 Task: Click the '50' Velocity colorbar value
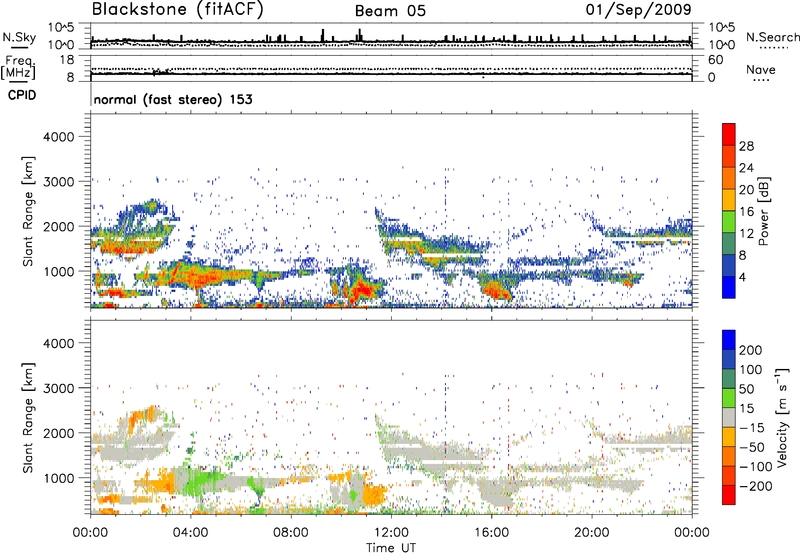click(x=746, y=389)
